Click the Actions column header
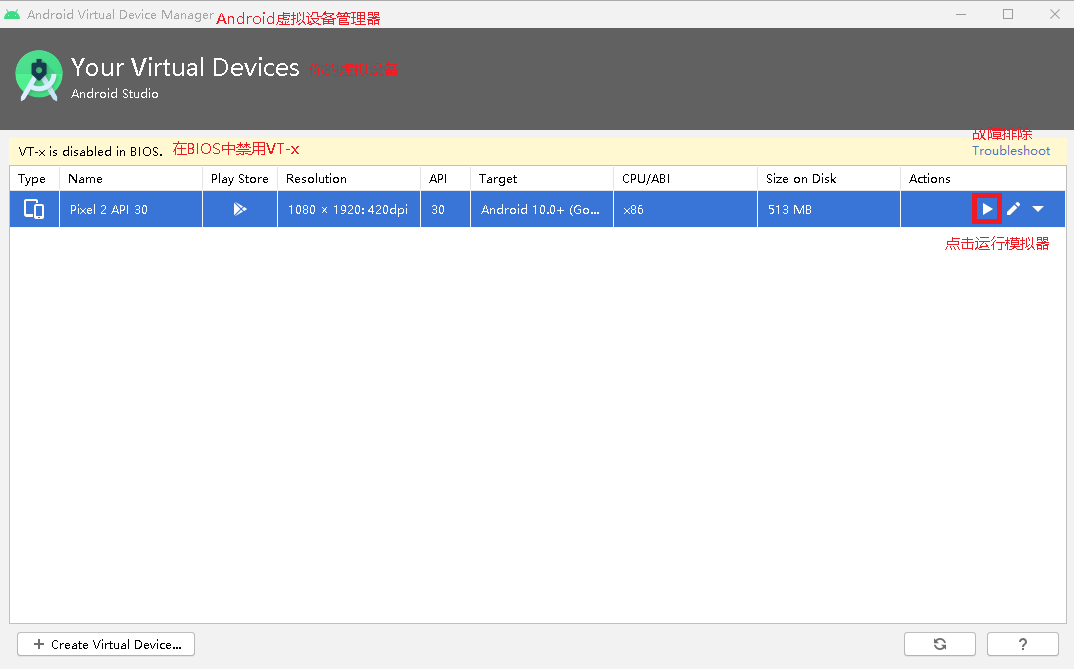 click(983, 179)
